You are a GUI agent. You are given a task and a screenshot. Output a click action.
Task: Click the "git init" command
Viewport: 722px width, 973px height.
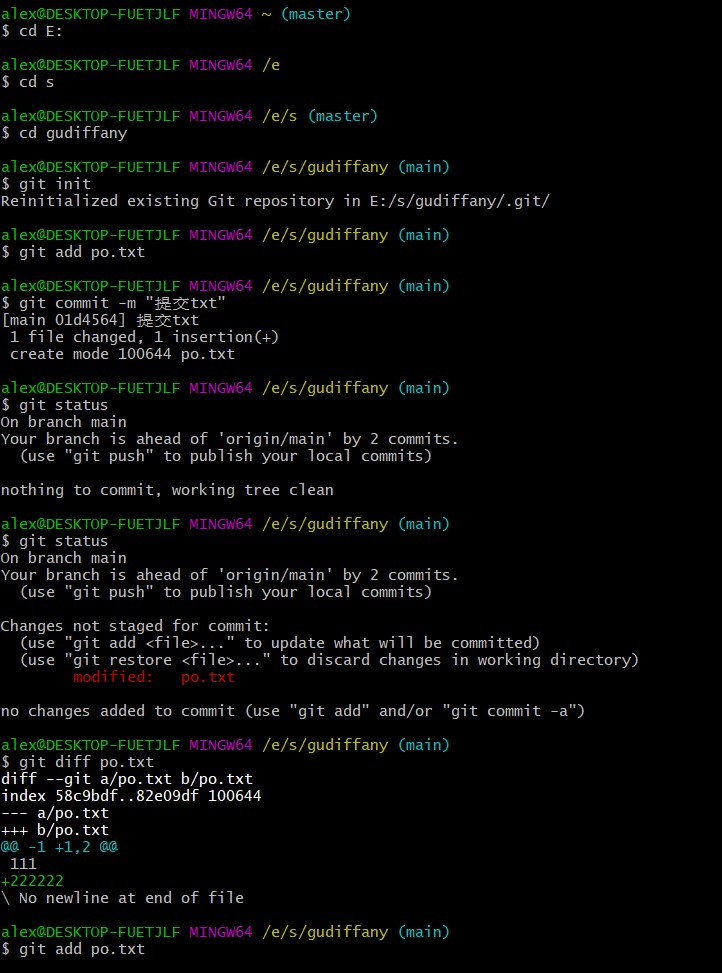click(55, 184)
